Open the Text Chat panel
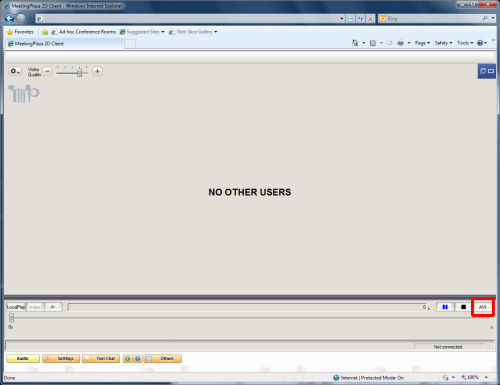 tap(101, 359)
